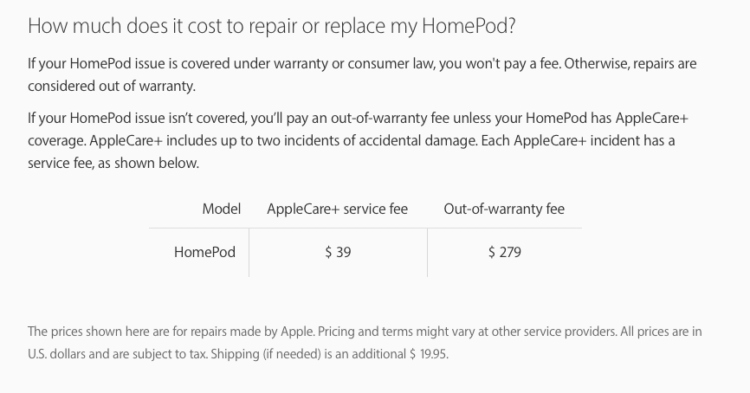
Task: Click the HomePod repair cost heading
Action: pyautogui.click(x=272, y=26)
